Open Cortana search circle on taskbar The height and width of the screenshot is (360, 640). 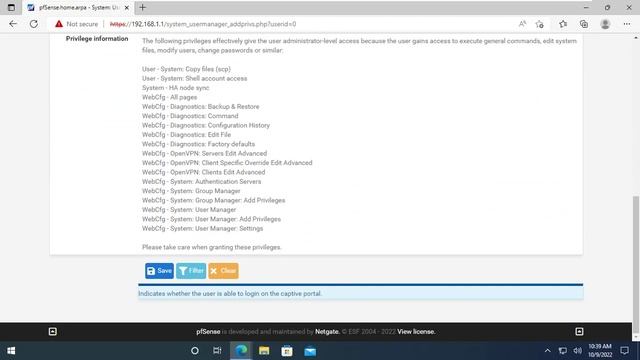[x=195, y=351]
